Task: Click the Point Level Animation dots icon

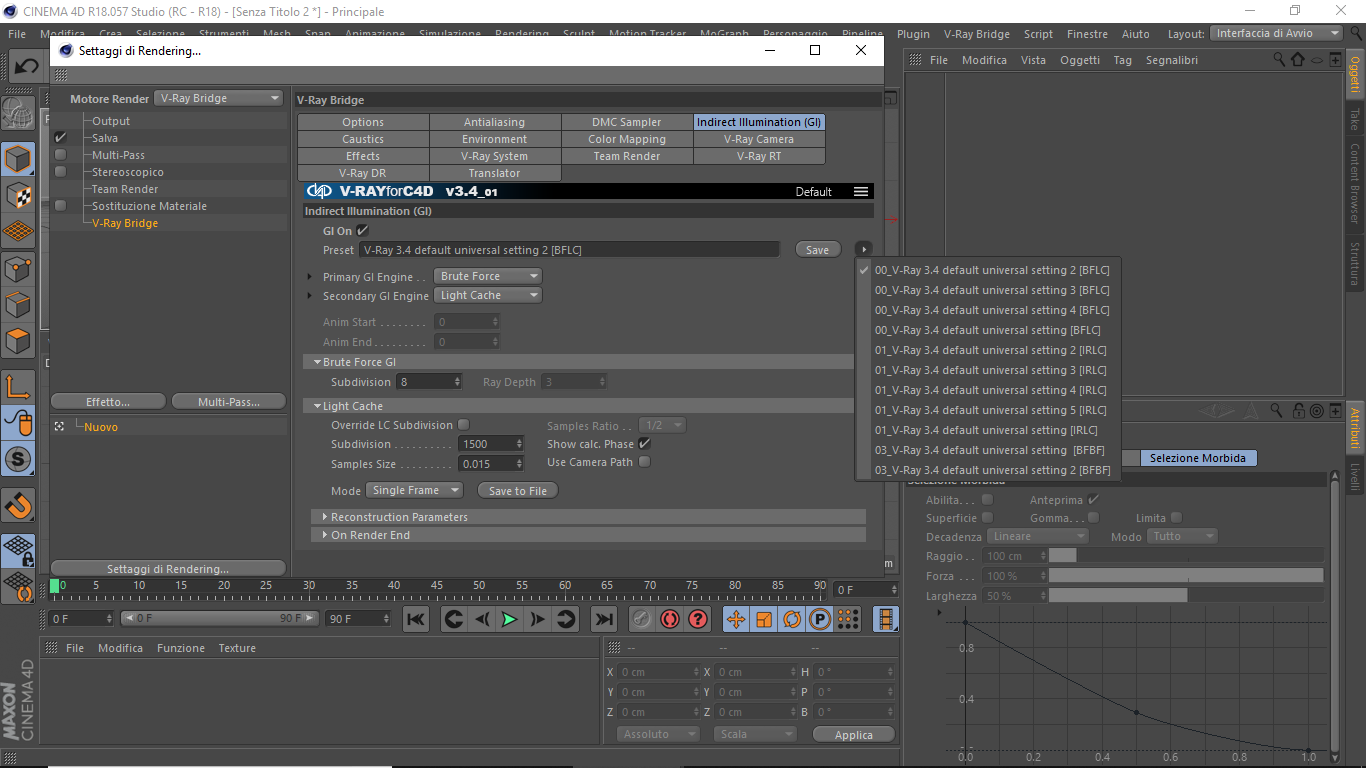Action: [848, 619]
